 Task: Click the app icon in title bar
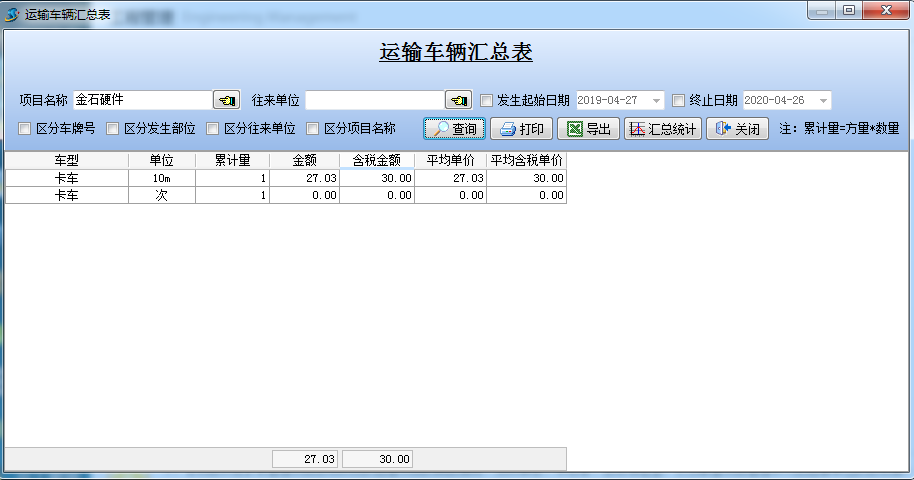[12, 12]
